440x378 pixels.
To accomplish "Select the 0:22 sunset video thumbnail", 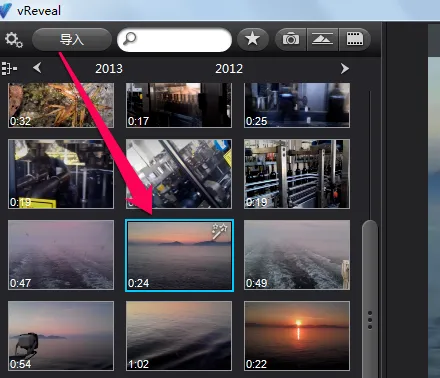I will click(x=297, y=336).
